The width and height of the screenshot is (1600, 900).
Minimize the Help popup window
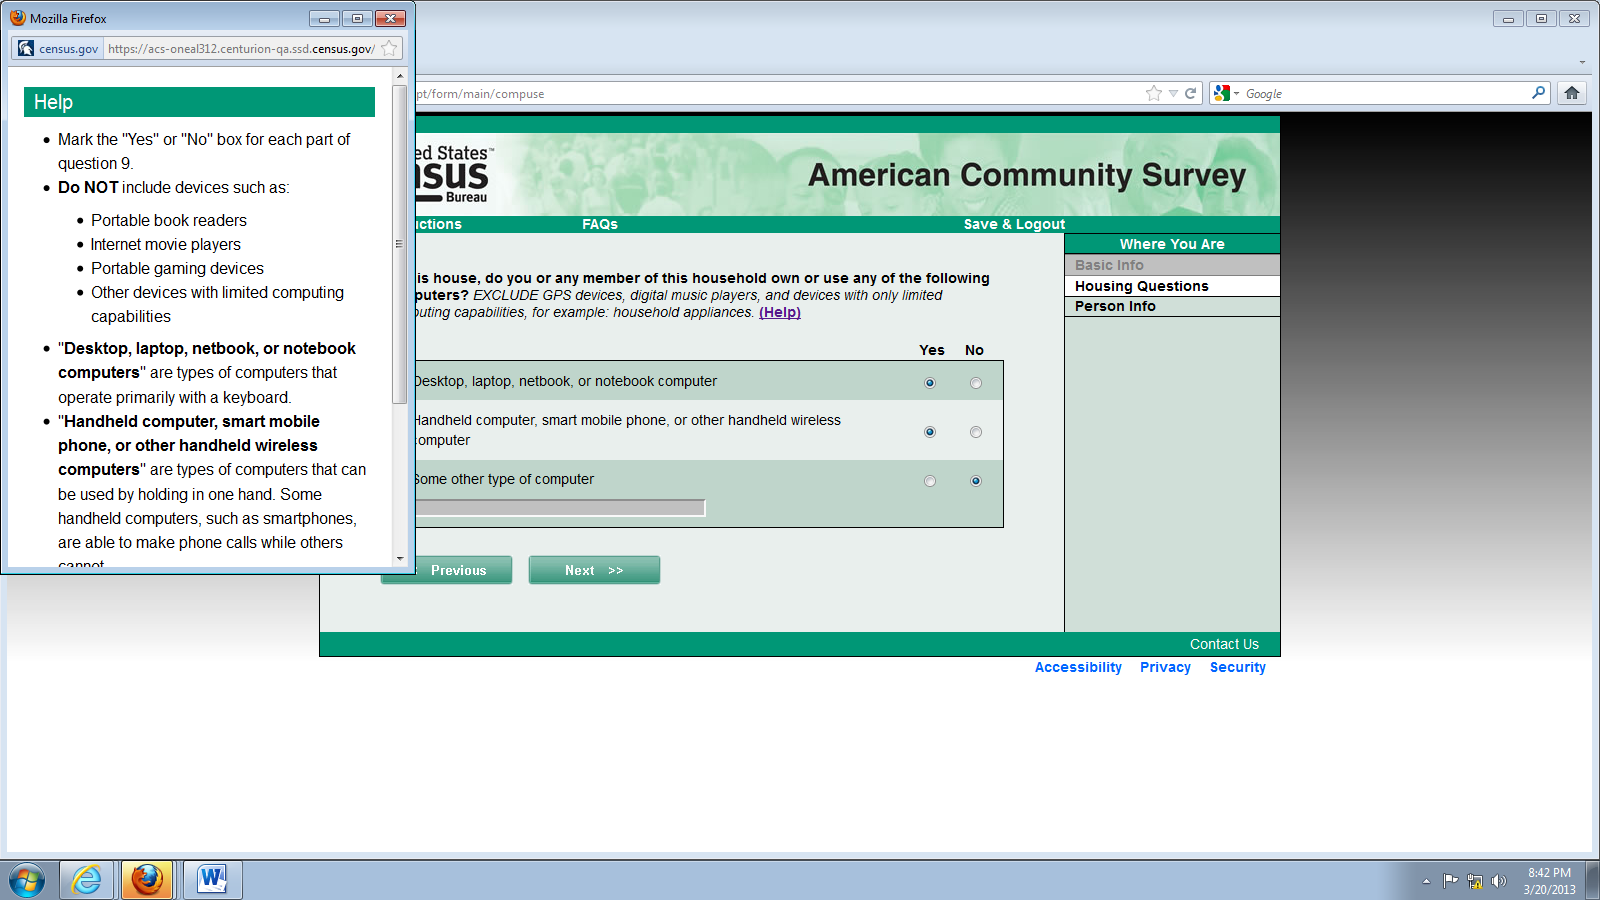pos(324,18)
